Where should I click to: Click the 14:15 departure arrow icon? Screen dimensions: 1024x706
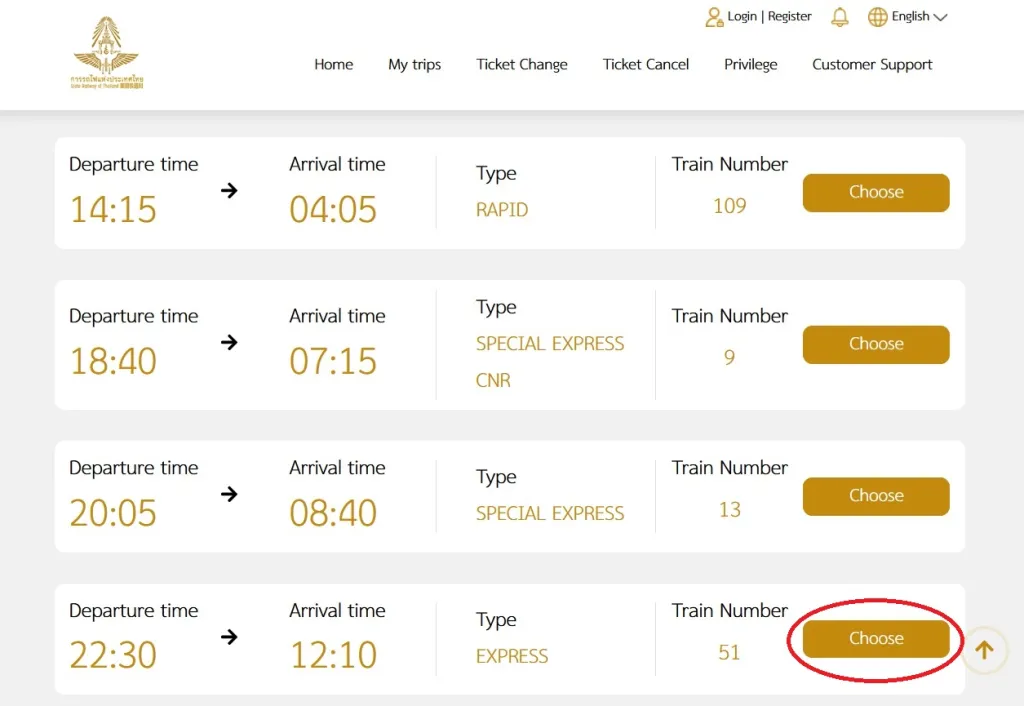point(229,191)
